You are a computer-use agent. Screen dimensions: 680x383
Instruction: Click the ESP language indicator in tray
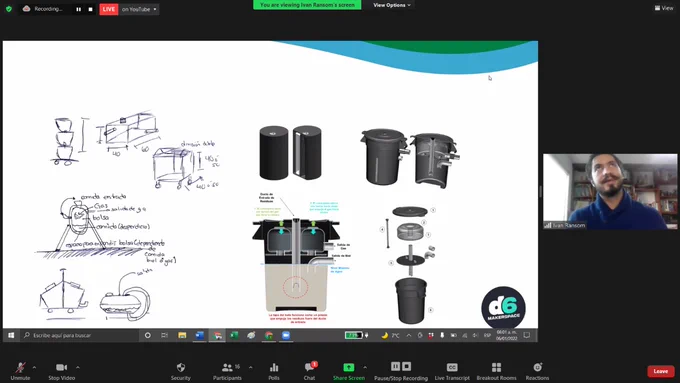tap(487, 335)
